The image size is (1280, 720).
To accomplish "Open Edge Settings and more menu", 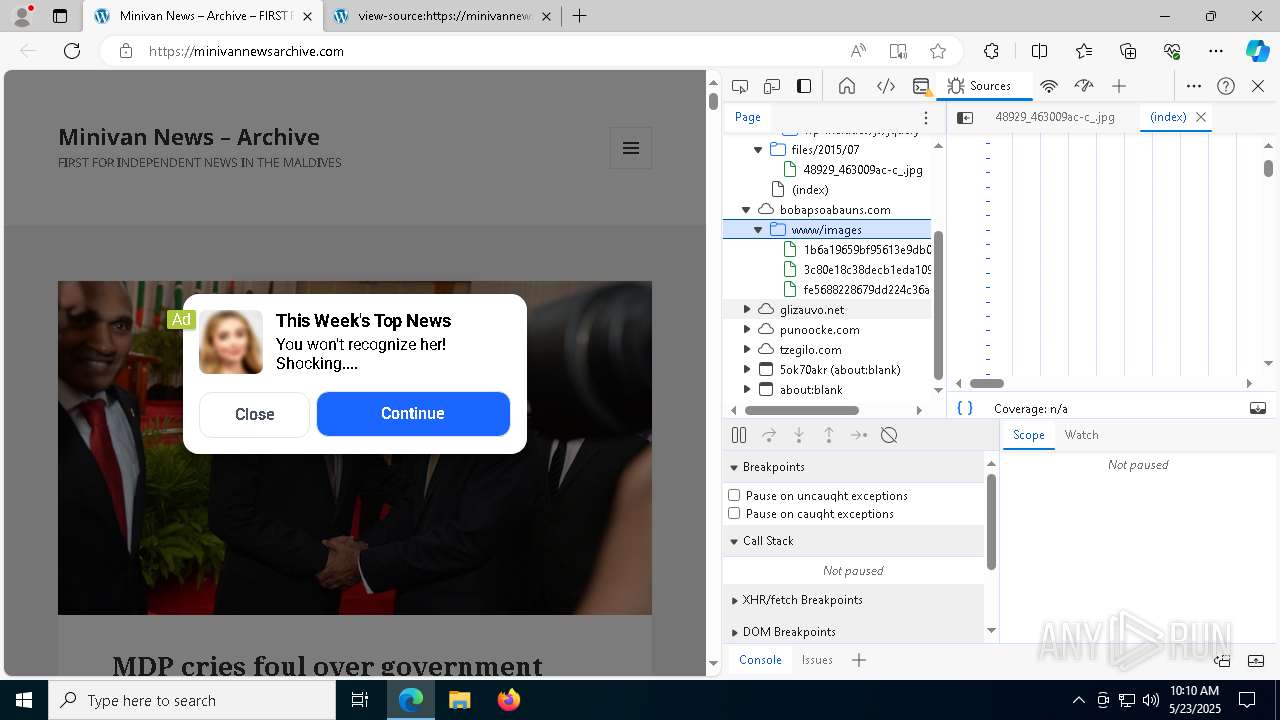I will tap(1216, 51).
